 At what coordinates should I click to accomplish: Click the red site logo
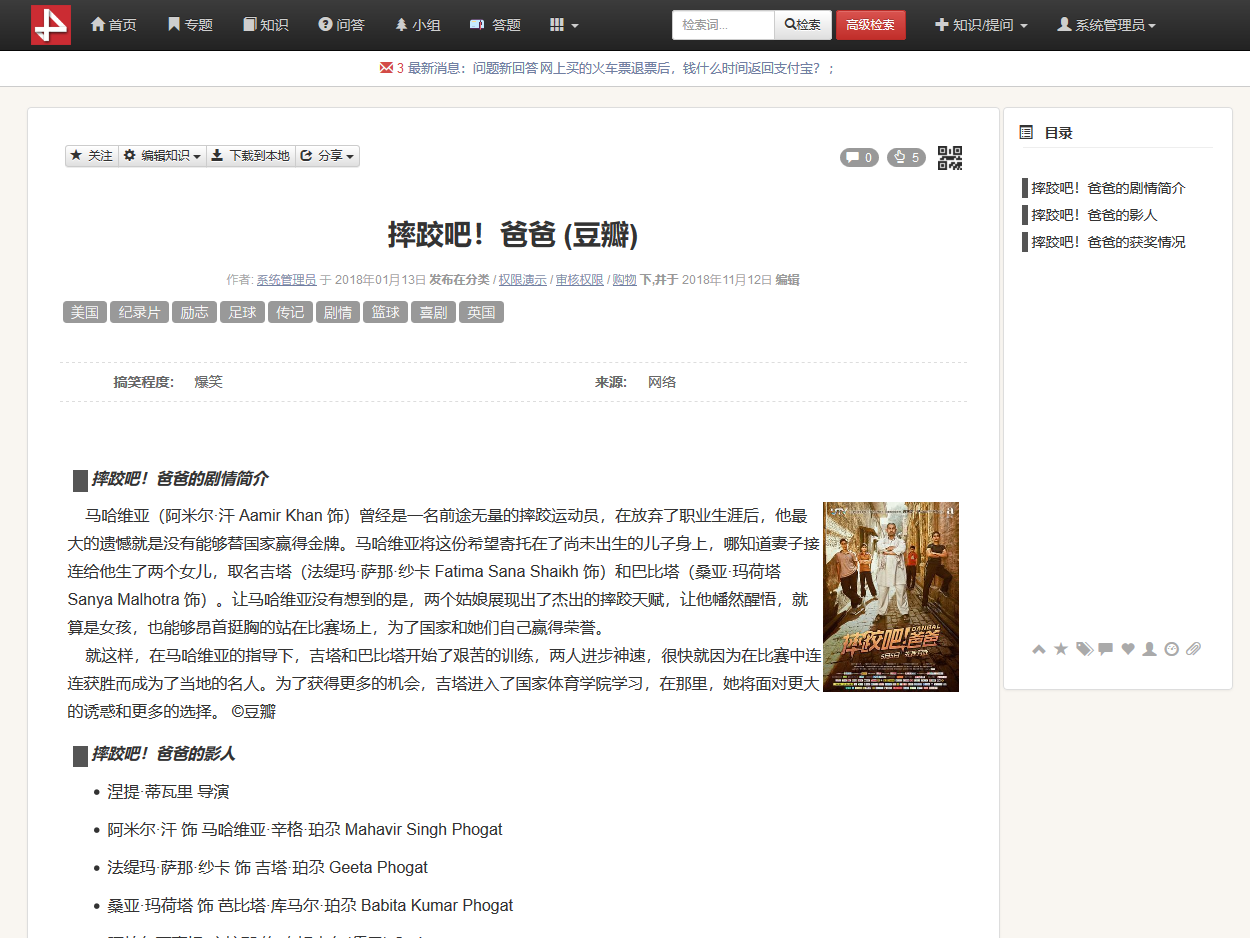51,25
